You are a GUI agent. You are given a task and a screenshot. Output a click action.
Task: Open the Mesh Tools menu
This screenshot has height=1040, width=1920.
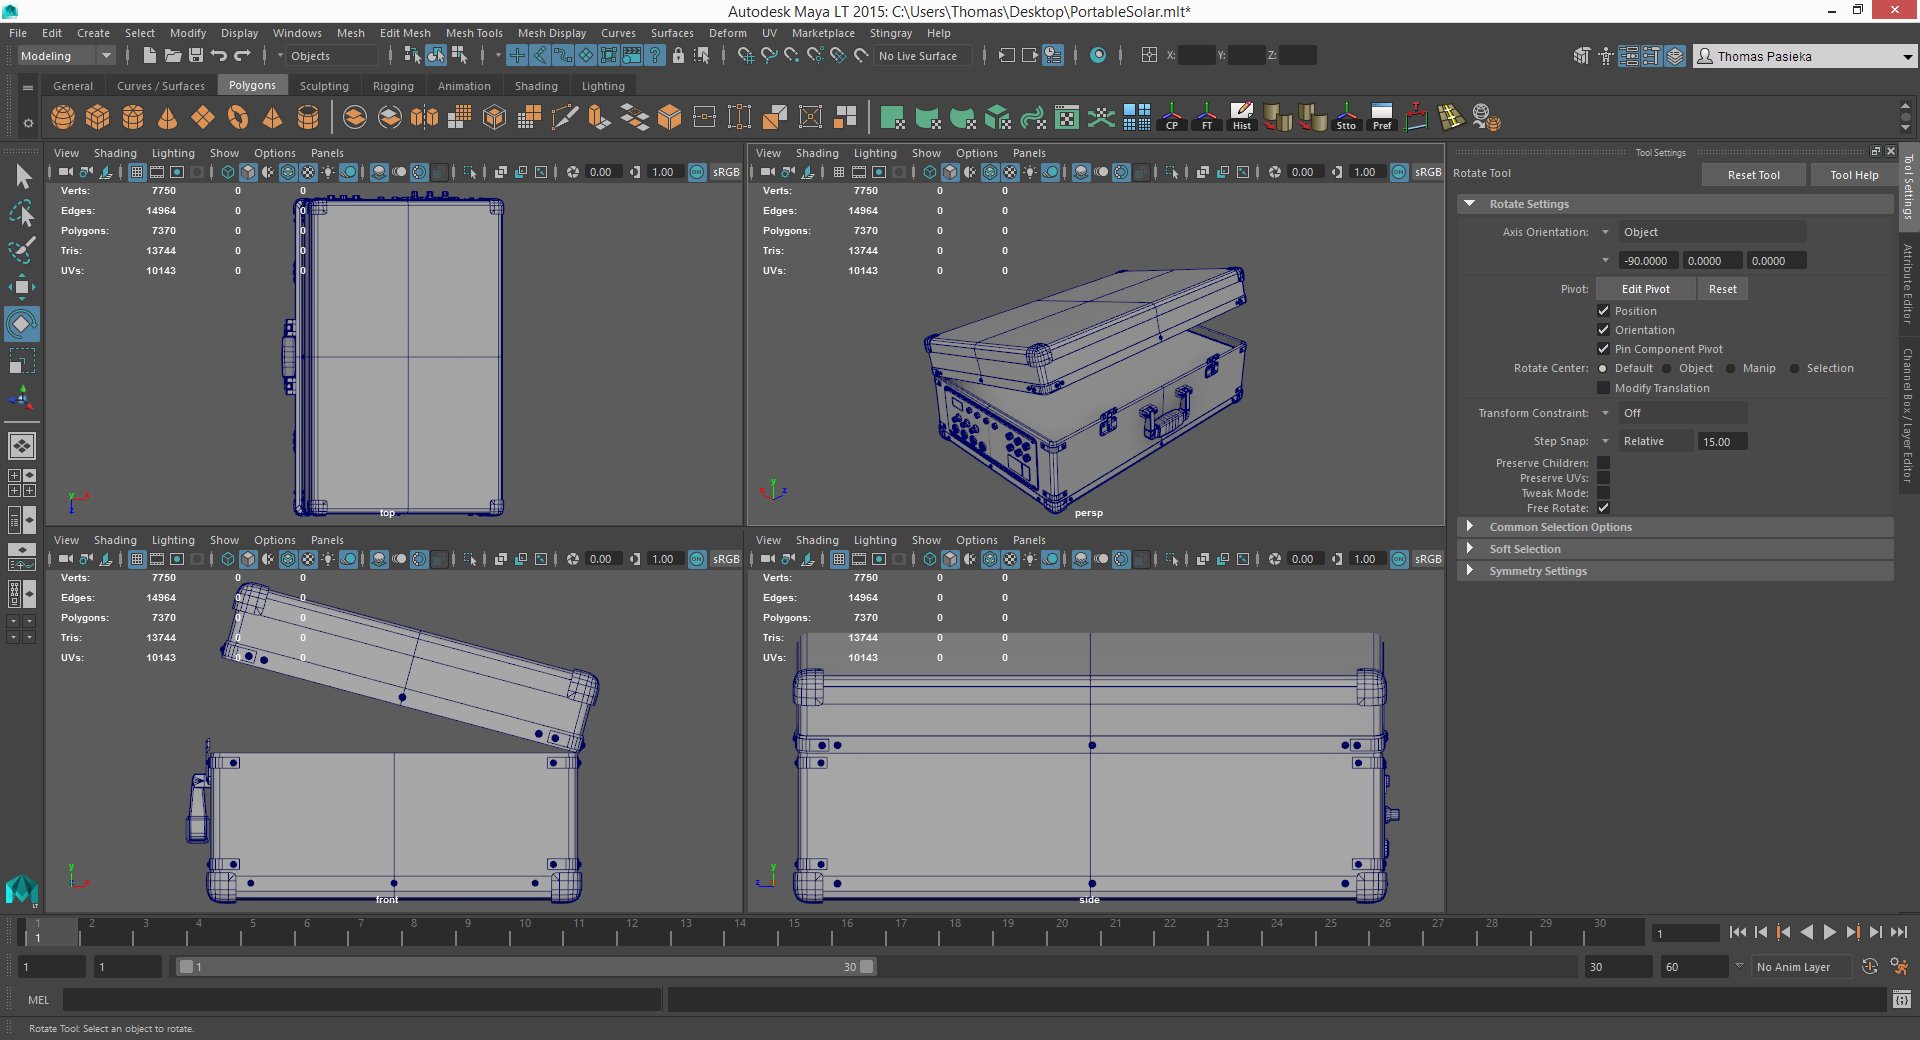point(474,33)
